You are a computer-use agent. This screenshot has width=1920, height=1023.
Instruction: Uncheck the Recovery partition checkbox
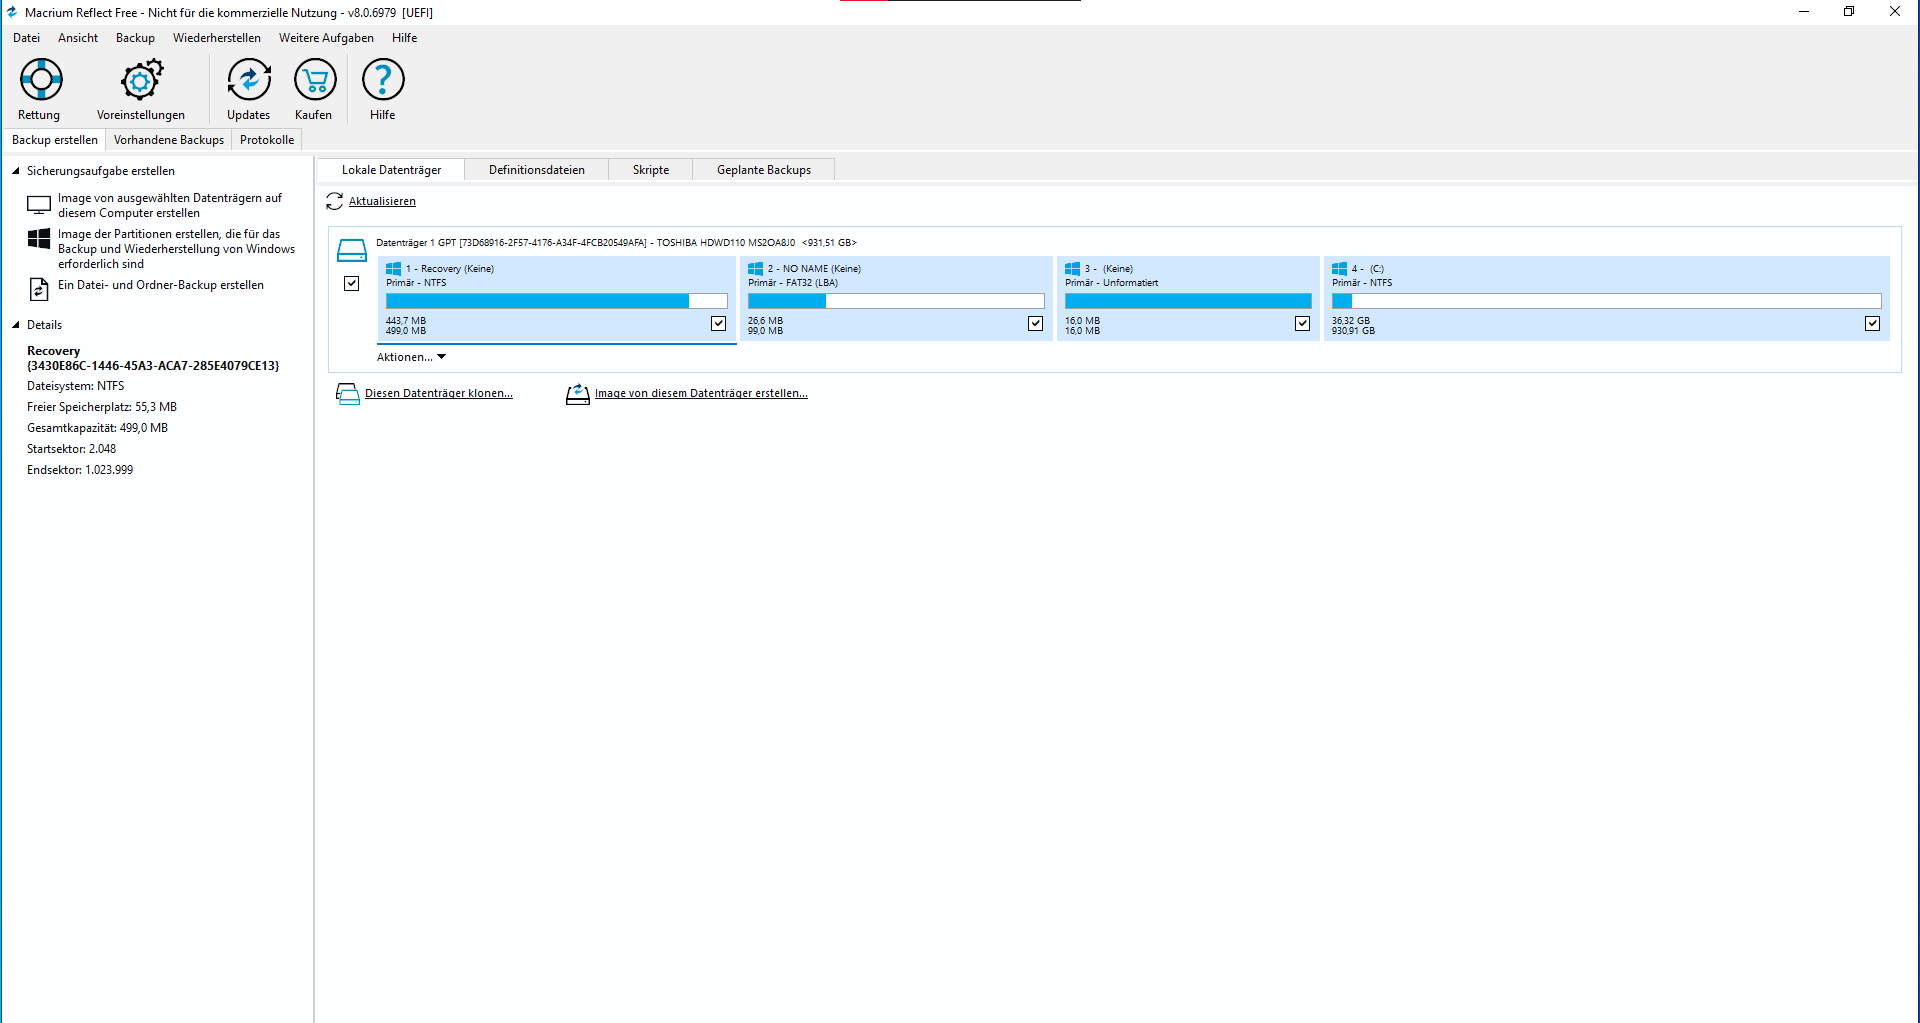pyautogui.click(x=718, y=323)
